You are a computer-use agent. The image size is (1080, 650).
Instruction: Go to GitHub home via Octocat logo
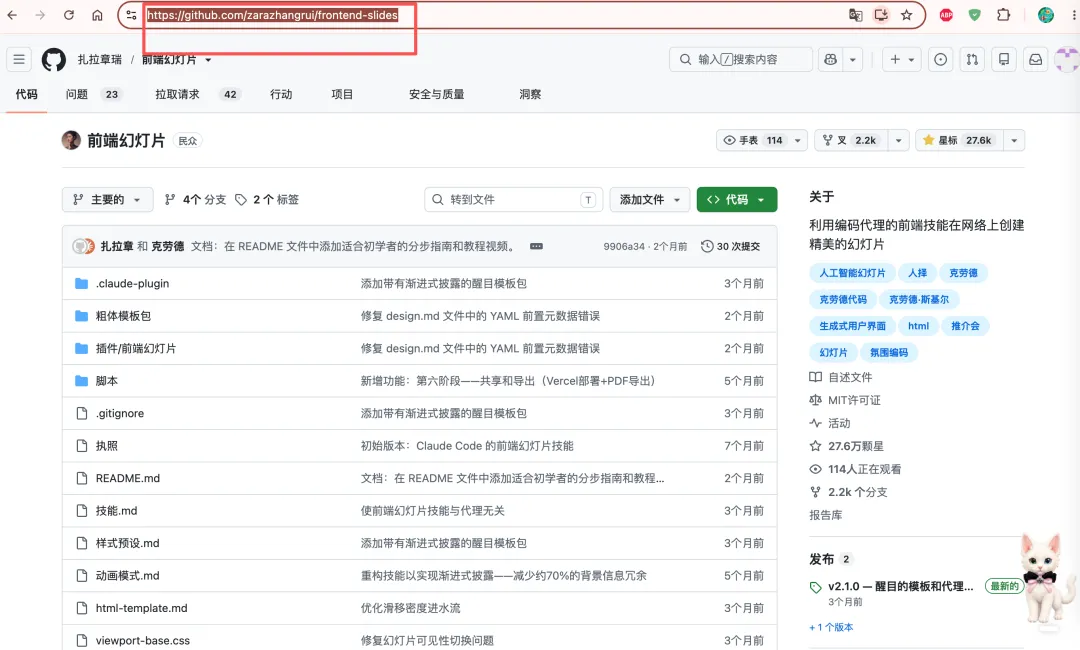pos(54,60)
